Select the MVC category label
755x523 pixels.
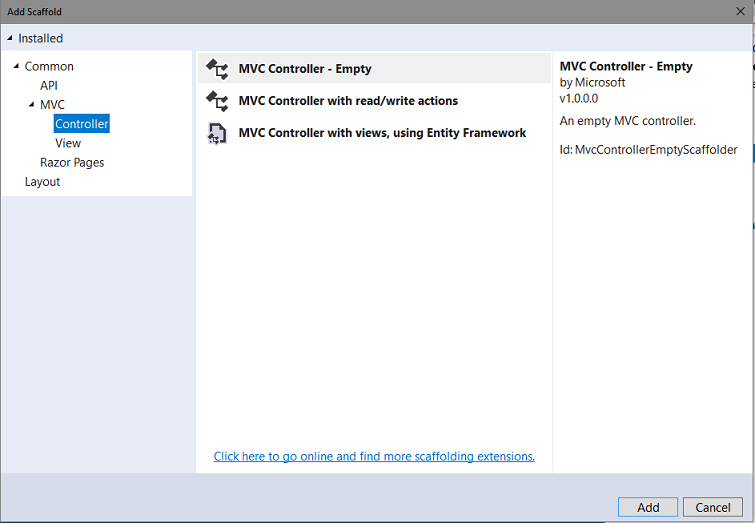52,105
